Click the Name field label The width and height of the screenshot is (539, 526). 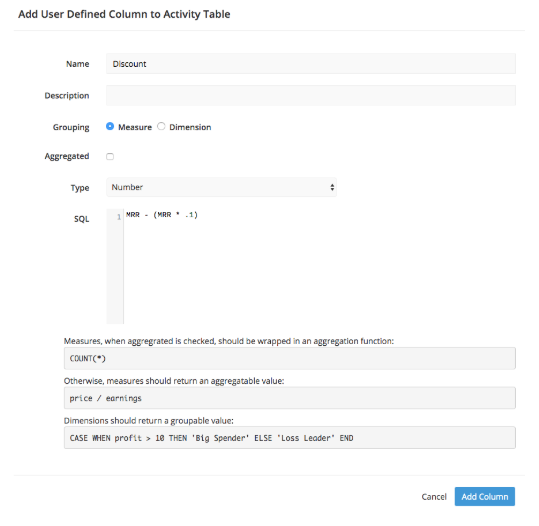(78, 64)
